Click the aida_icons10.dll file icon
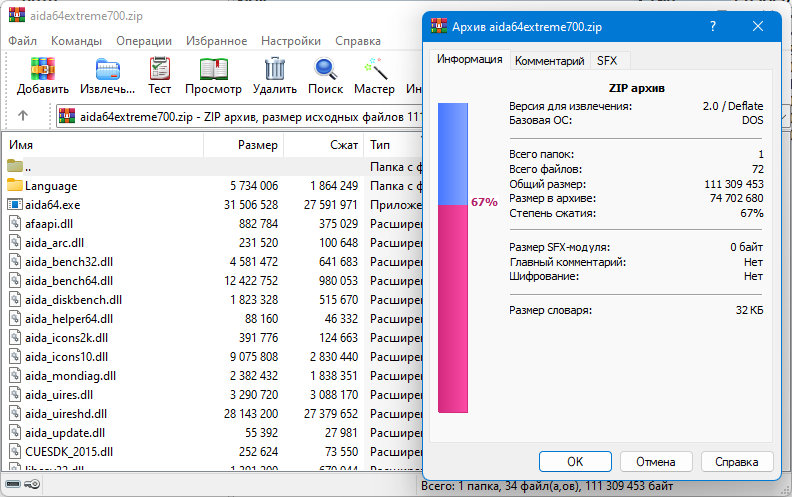792x497 pixels. (x=15, y=357)
